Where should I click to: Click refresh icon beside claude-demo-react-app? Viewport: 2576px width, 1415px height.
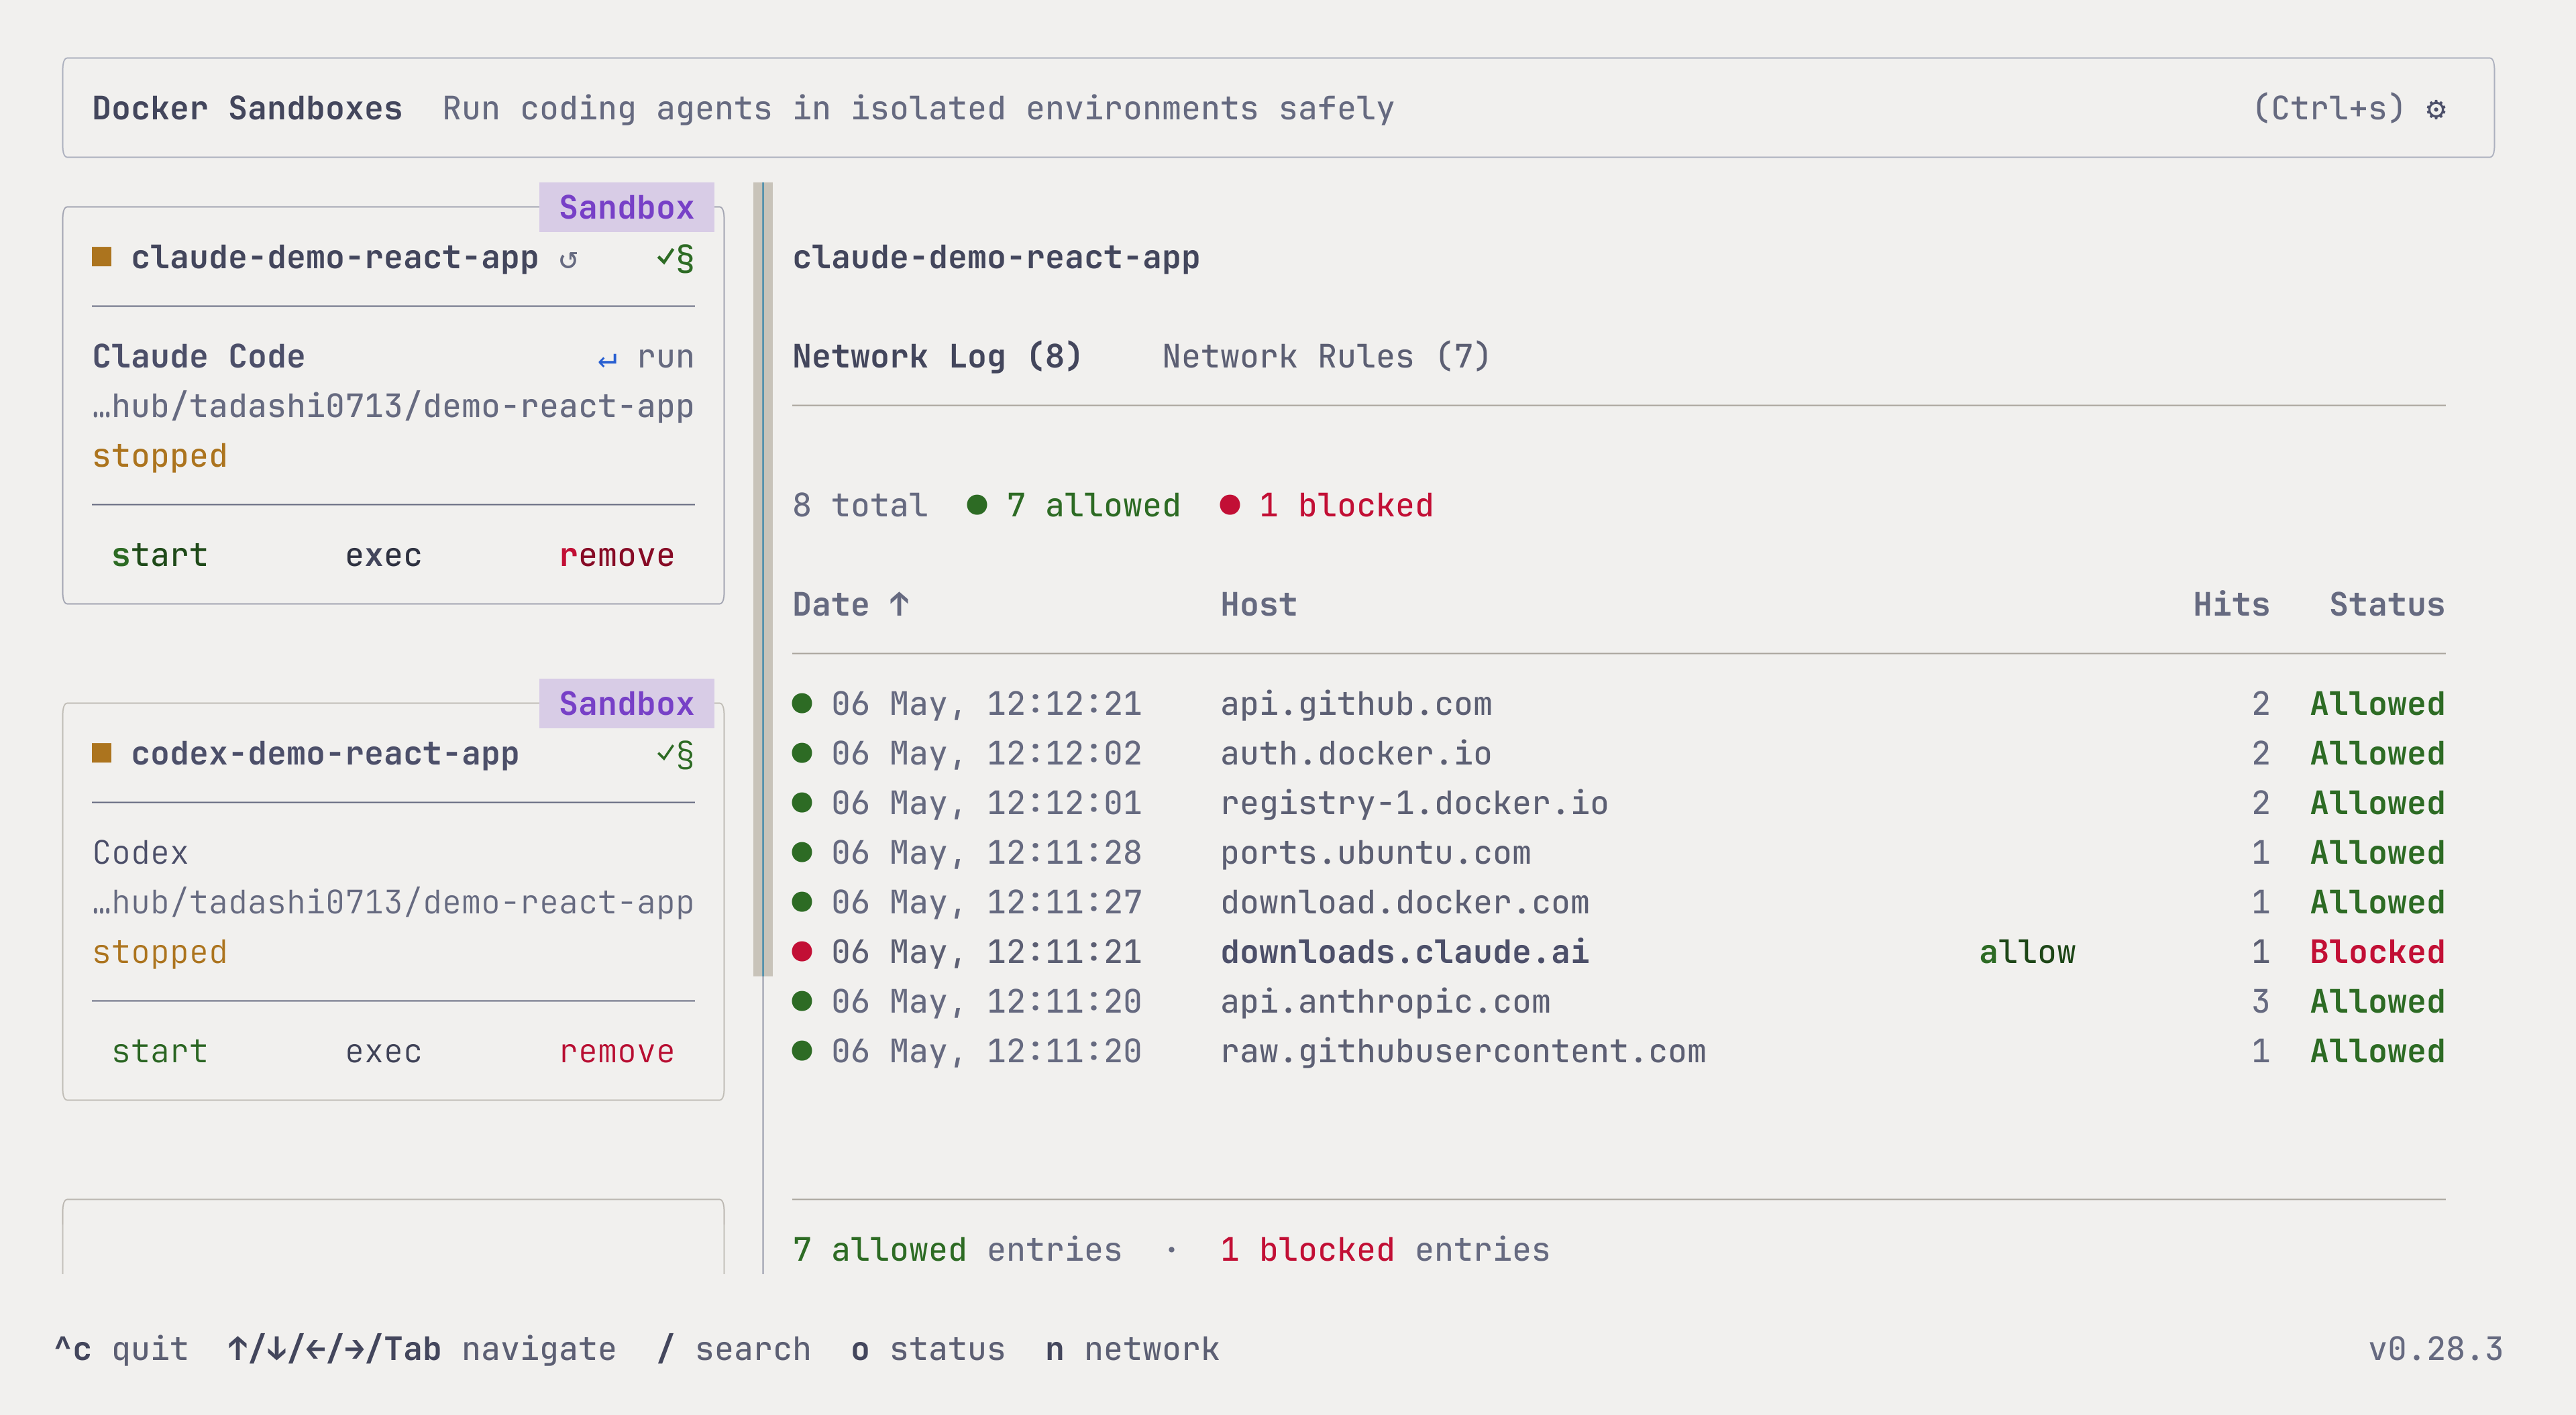568,259
